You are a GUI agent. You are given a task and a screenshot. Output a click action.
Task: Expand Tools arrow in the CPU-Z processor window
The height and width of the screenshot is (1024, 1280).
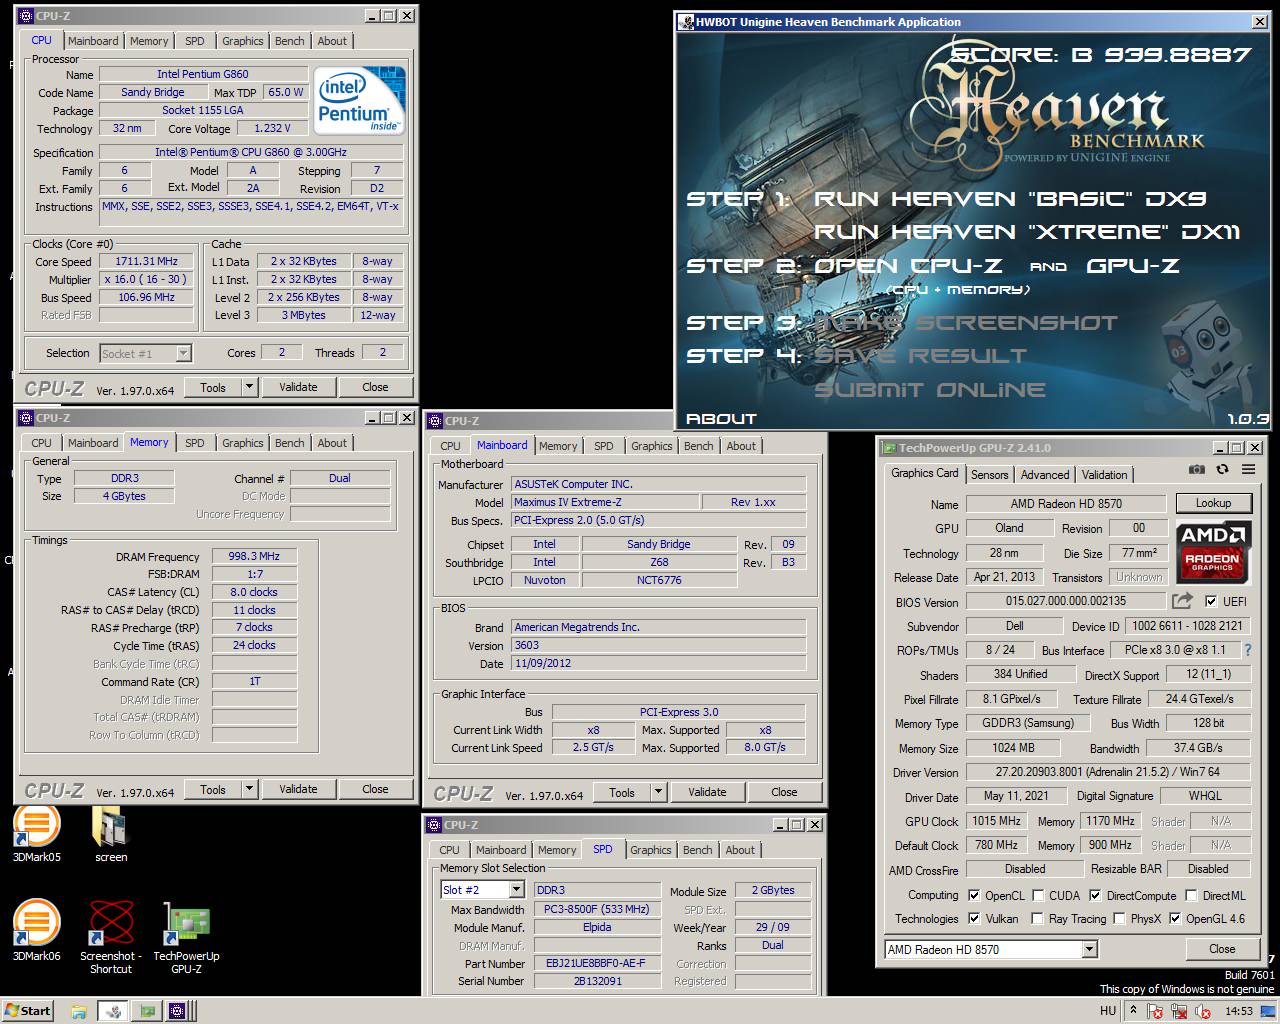(250, 387)
